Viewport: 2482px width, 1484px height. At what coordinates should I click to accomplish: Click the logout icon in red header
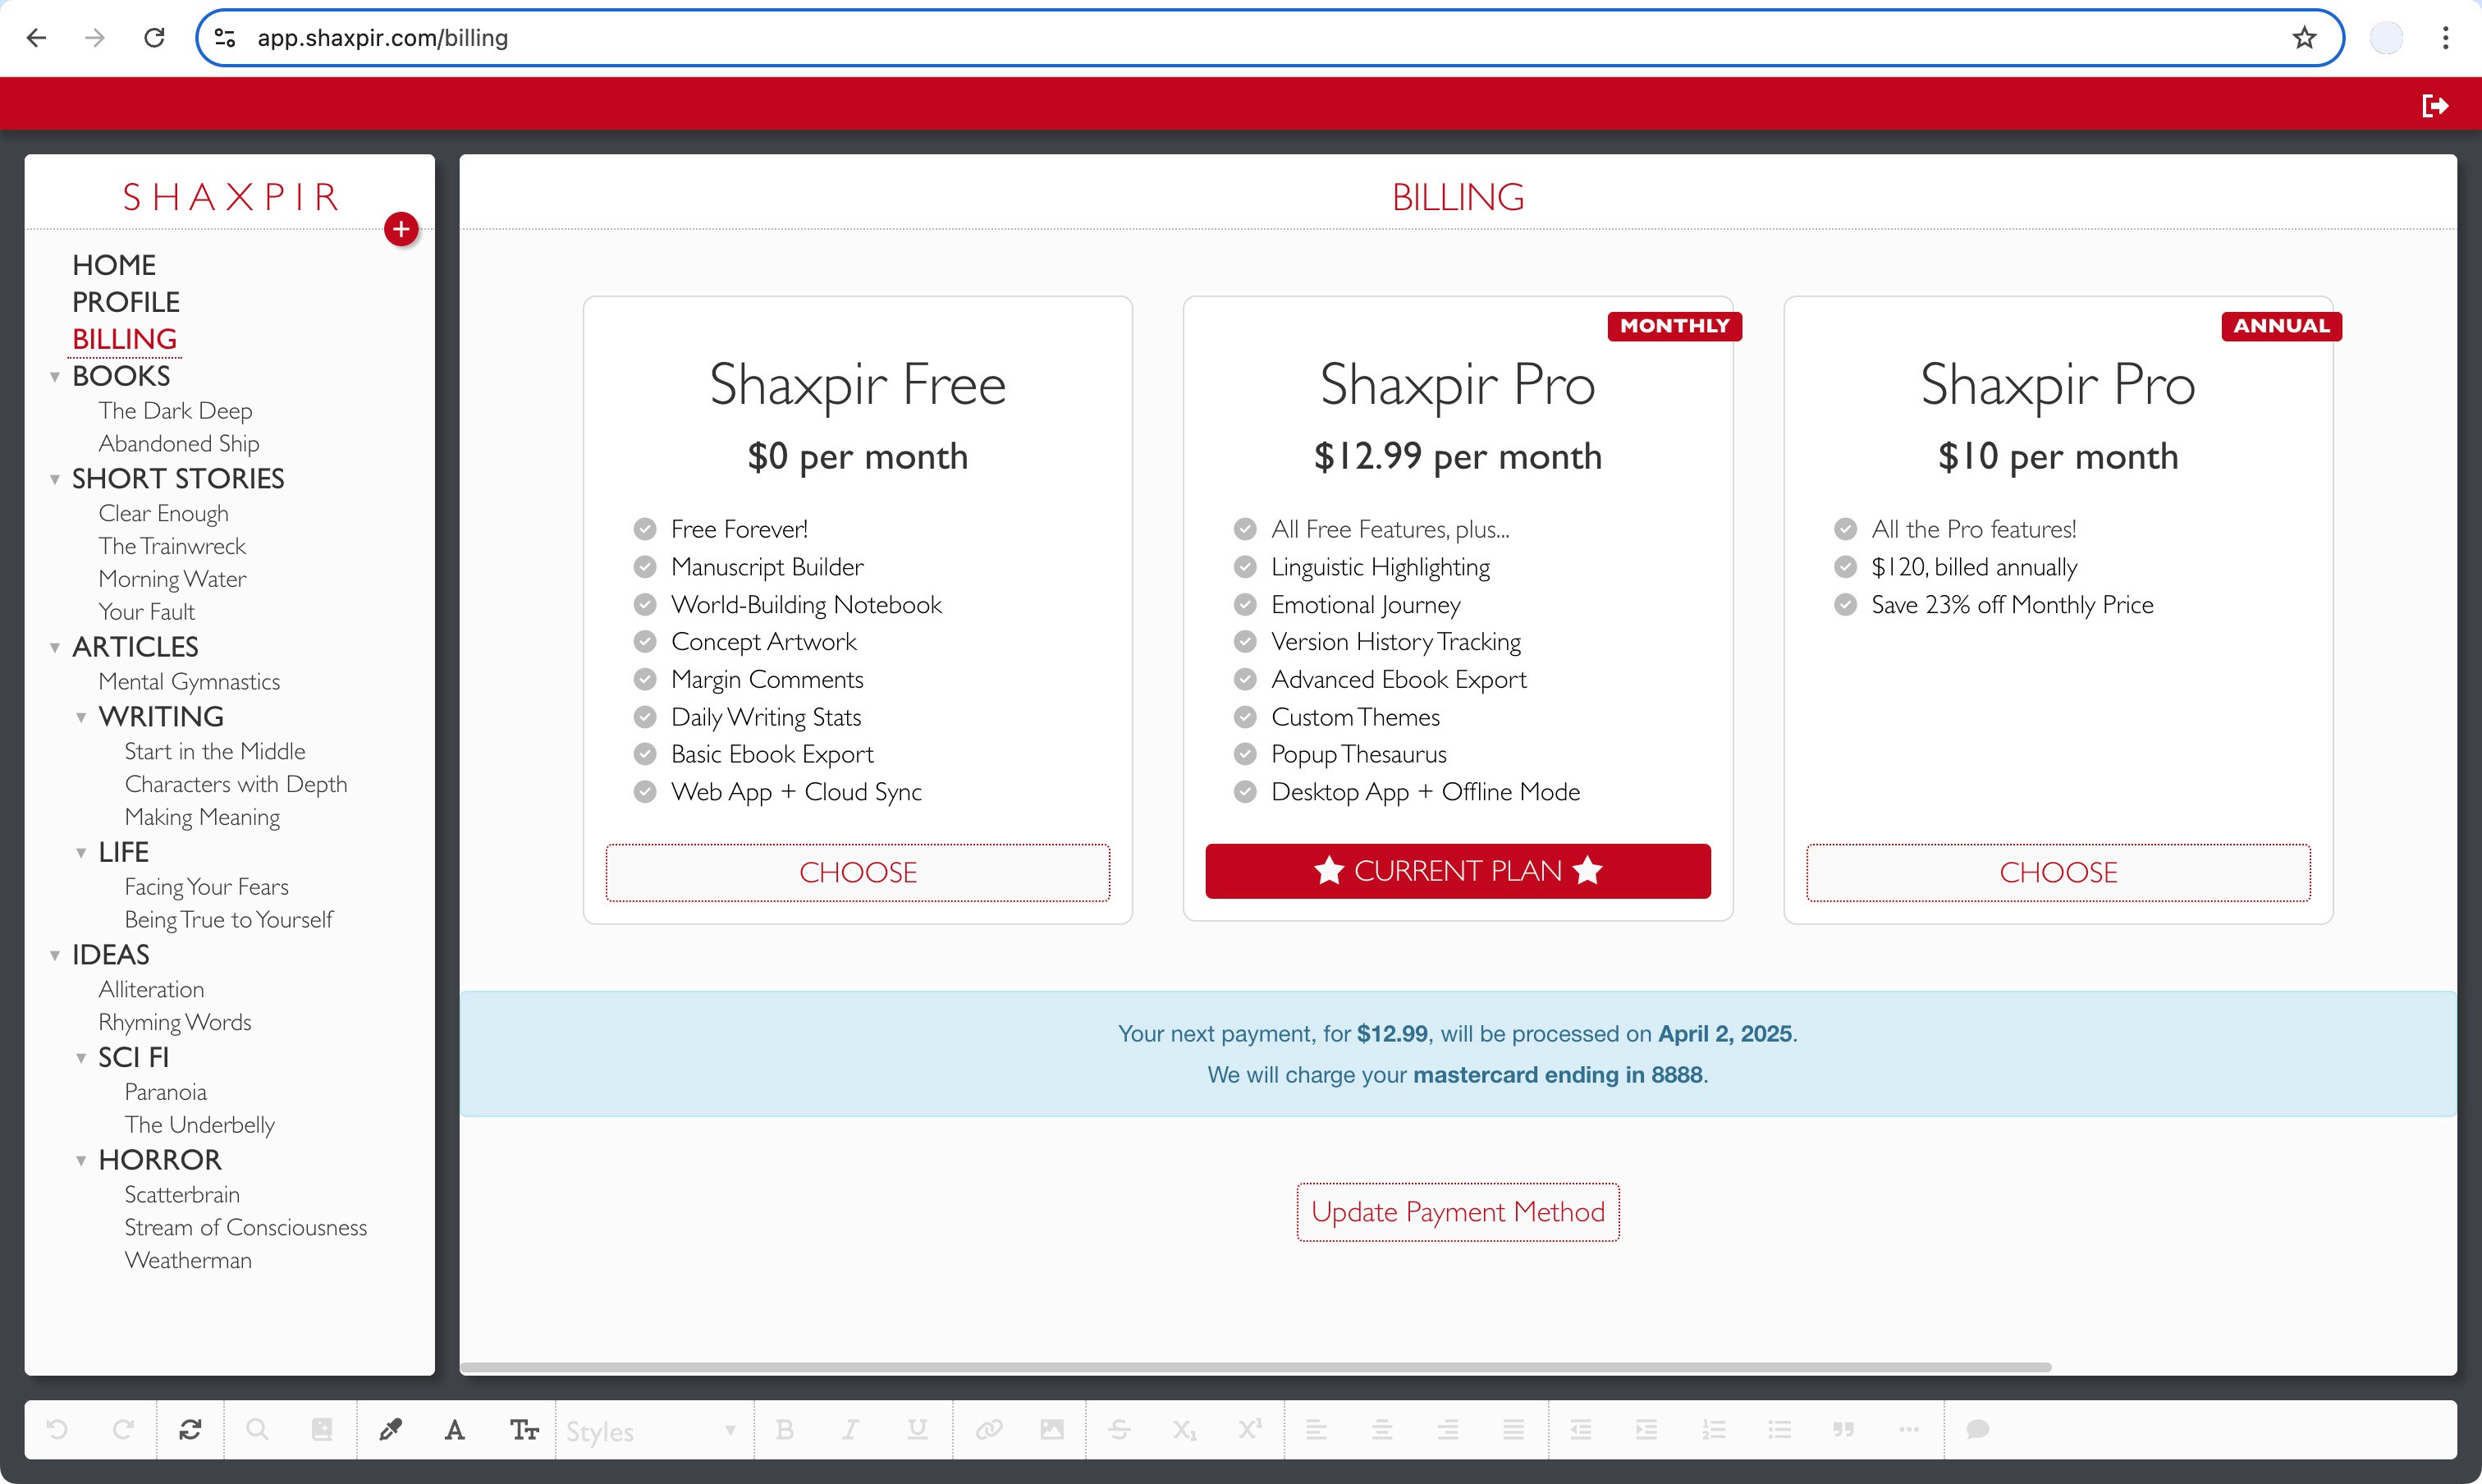(x=2435, y=105)
